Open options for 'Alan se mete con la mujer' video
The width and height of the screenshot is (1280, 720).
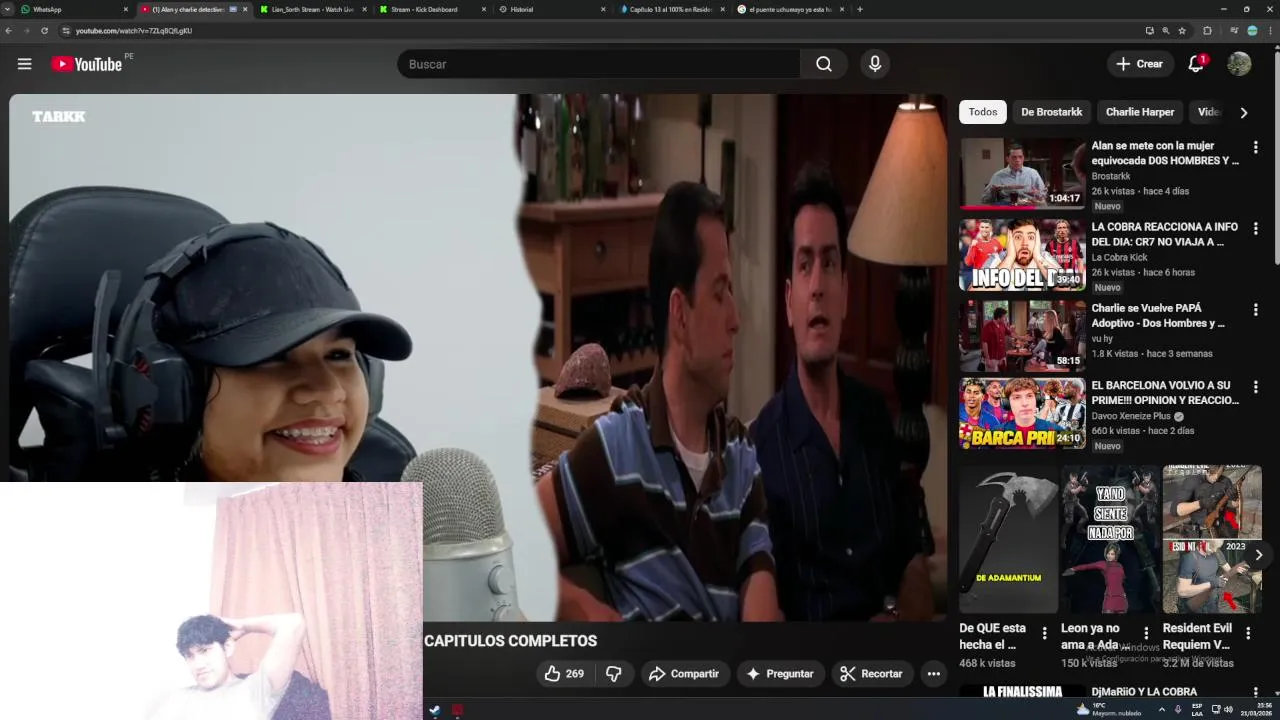point(1255,147)
